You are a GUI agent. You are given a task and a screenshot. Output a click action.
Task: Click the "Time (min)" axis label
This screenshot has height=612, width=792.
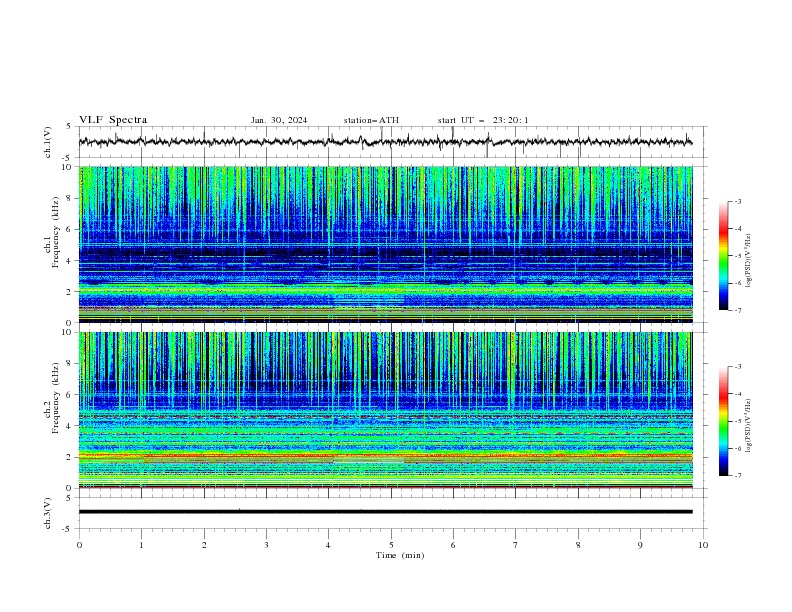pyautogui.click(x=400, y=555)
